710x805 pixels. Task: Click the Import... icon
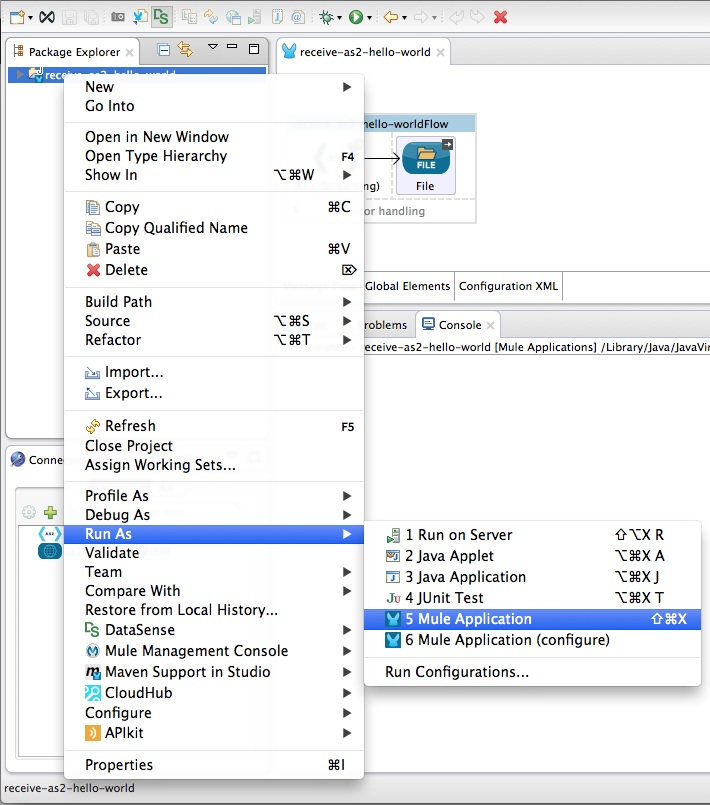(92, 373)
